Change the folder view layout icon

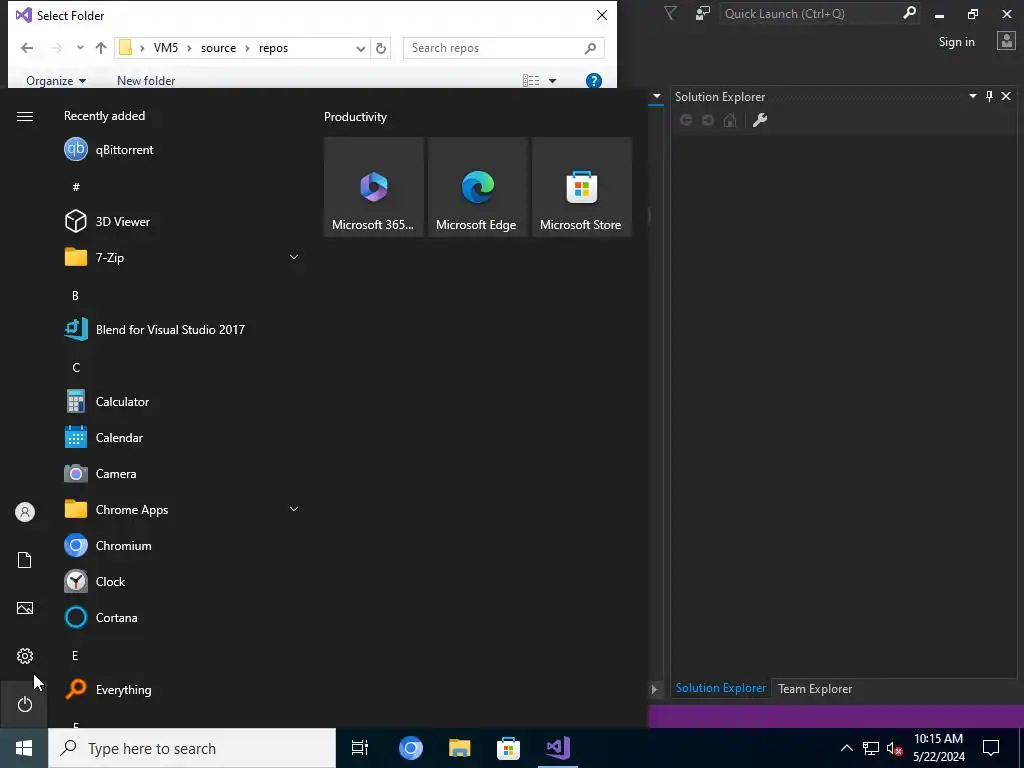click(x=531, y=80)
